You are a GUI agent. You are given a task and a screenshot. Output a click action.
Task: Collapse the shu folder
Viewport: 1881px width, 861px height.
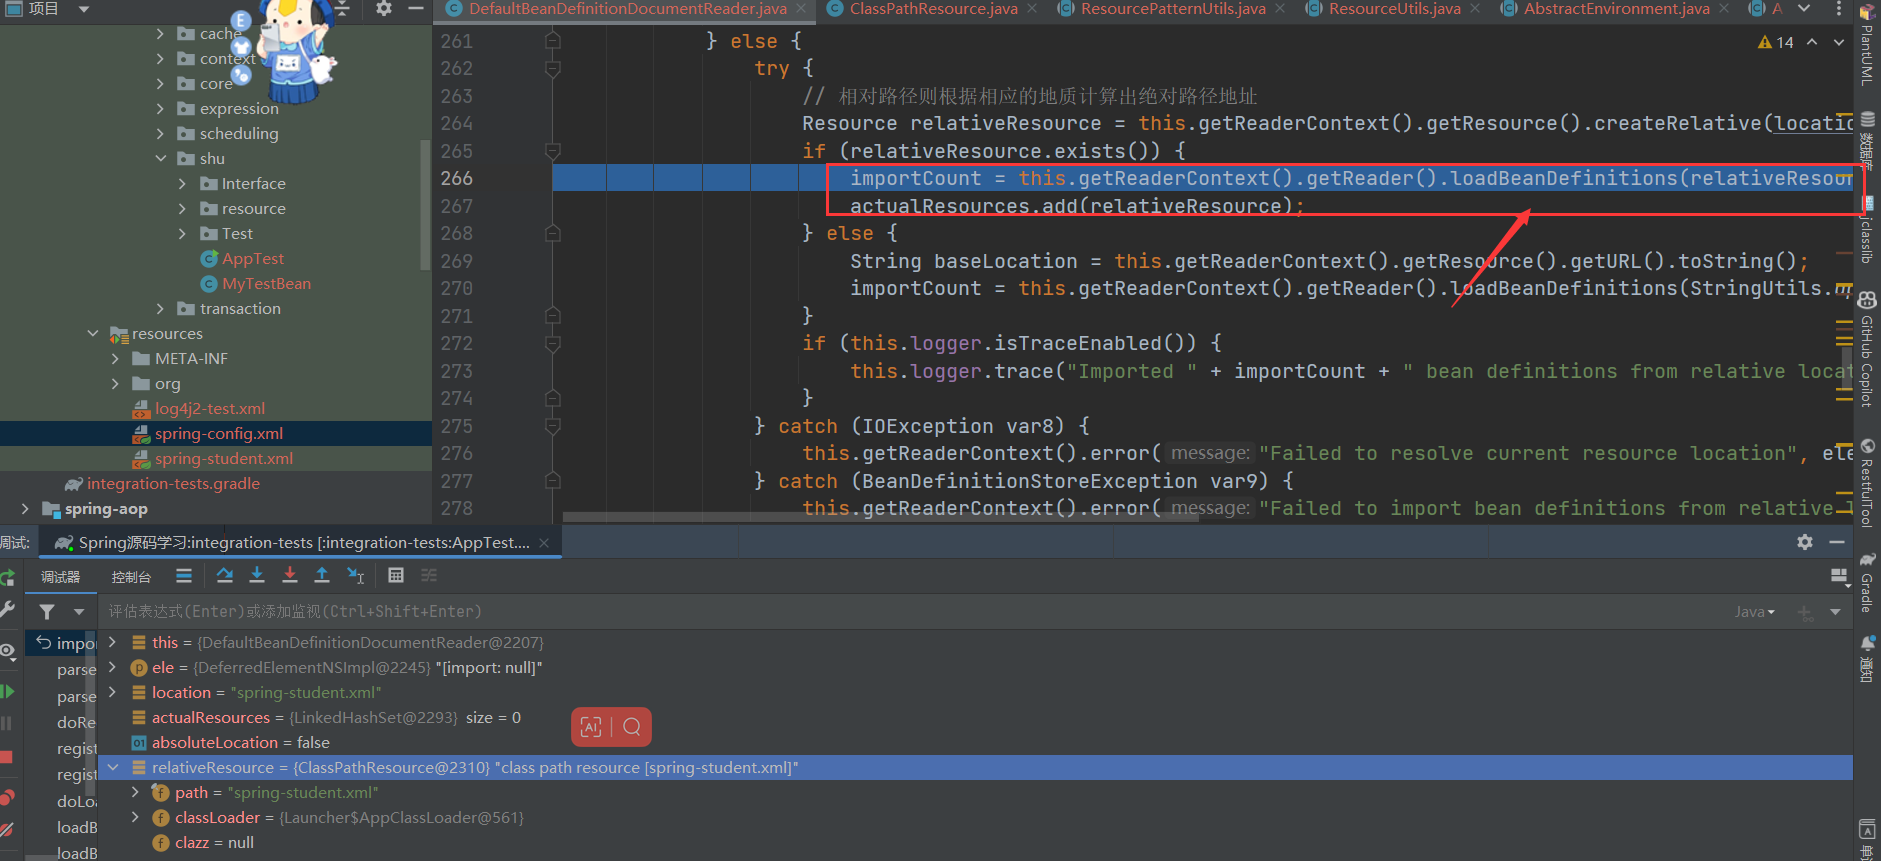point(161,158)
